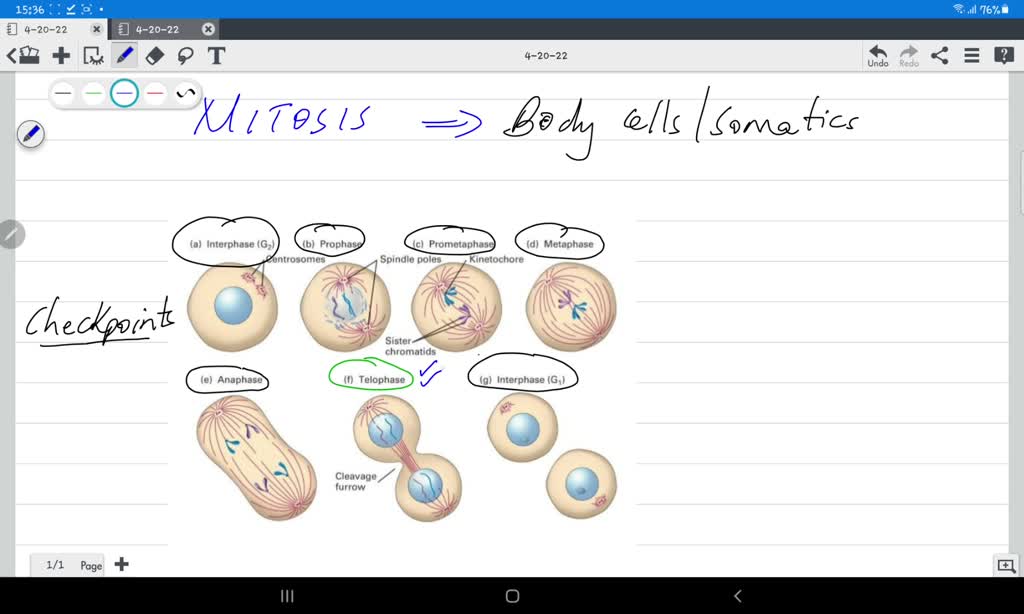This screenshot has height=614, width=1024.
Task: Tap the add content plus icon
Action: click(60, 56)
